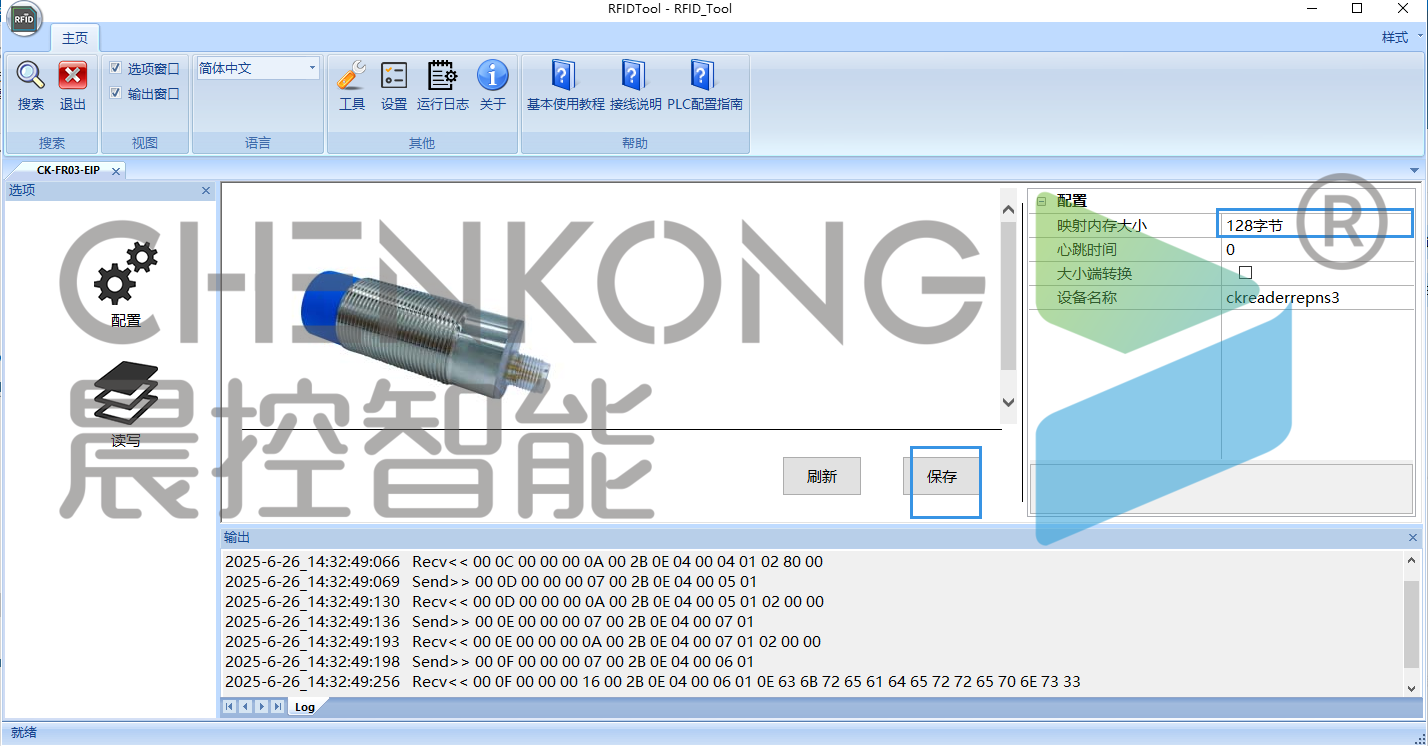Viewport: 1428px width, 746px height.
Task: Select the 映射内存大小 property row label
Action: click(1102, 225)
